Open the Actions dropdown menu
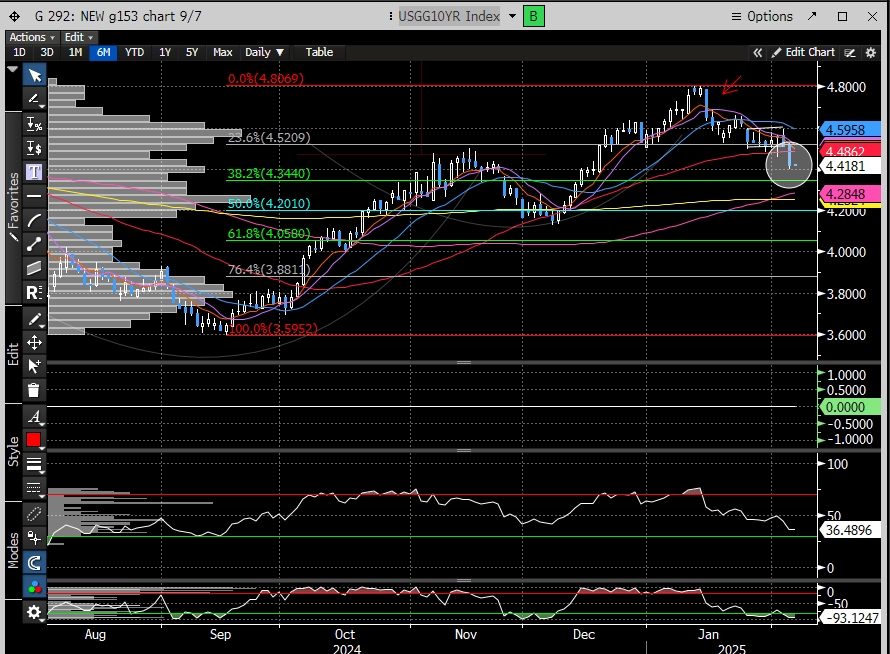Screen dimensions: 890x654 click(32, 37)
